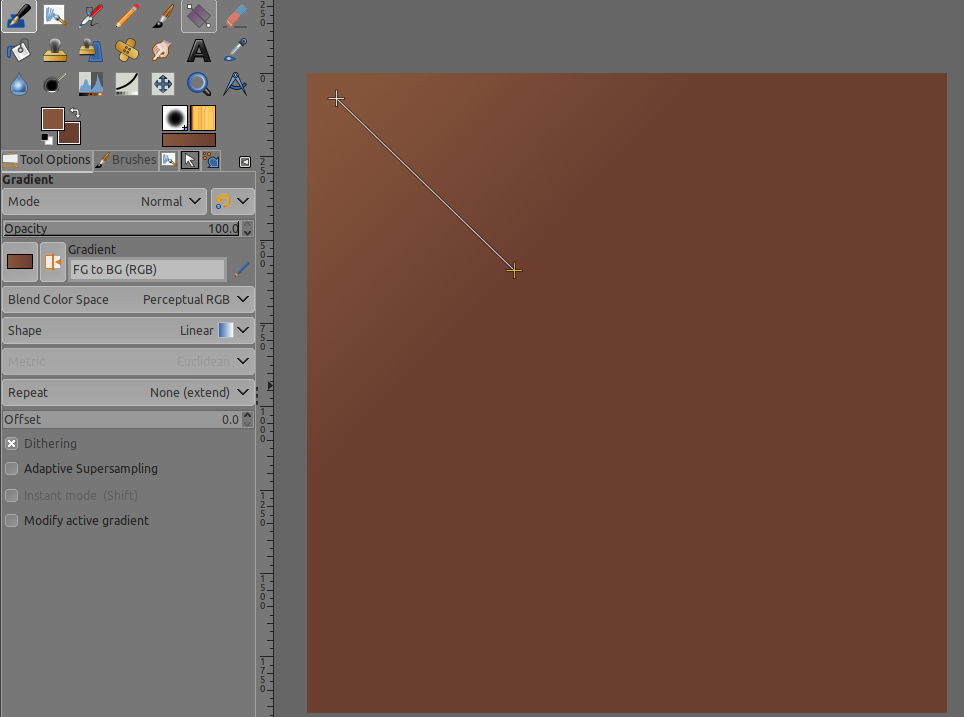Image resolution: width=964 pixels, height=717 pixels.
Task: Click the edit gradient pencil button
Action: pyautogui.click(x=242, y=269)
